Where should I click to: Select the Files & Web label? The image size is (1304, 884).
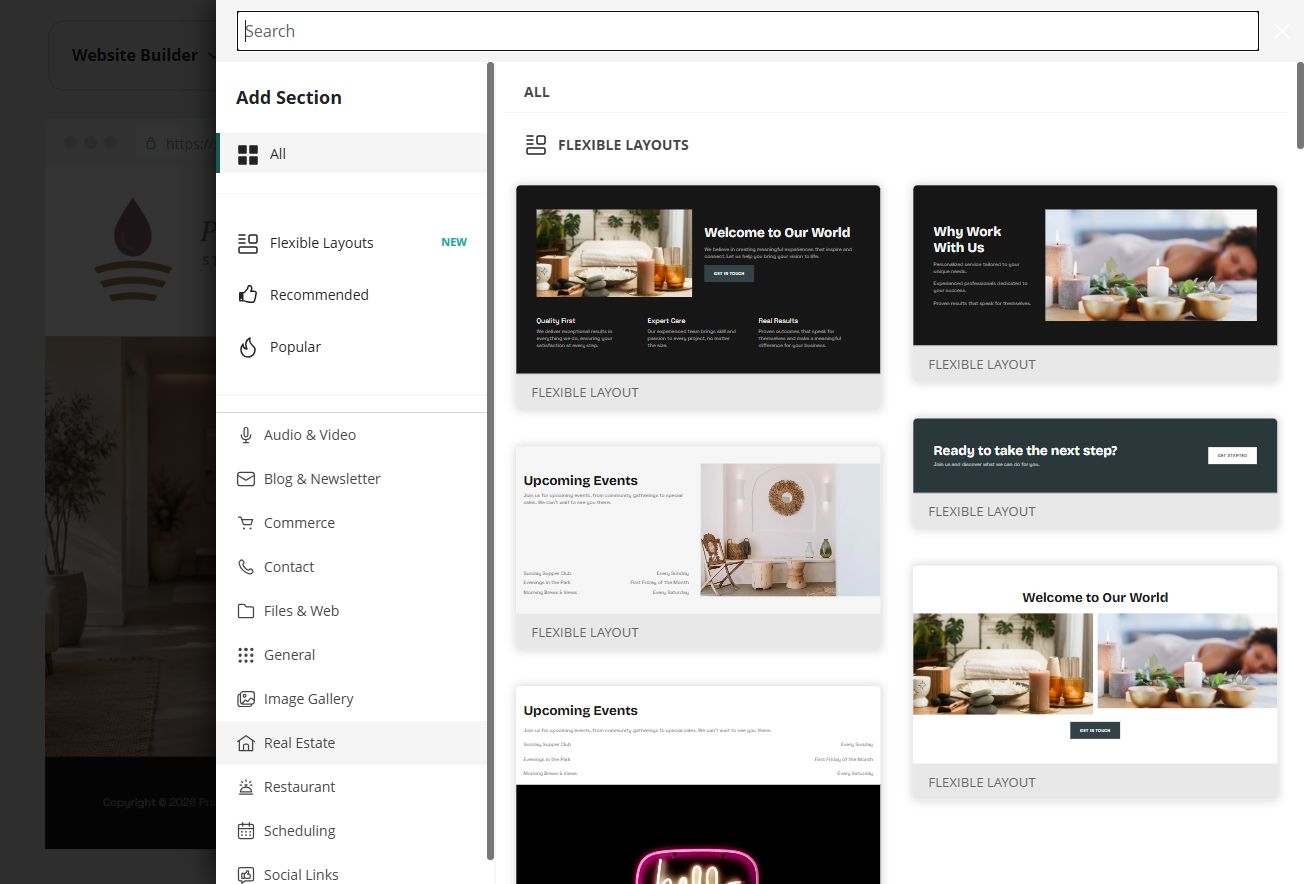pos(301,611)
